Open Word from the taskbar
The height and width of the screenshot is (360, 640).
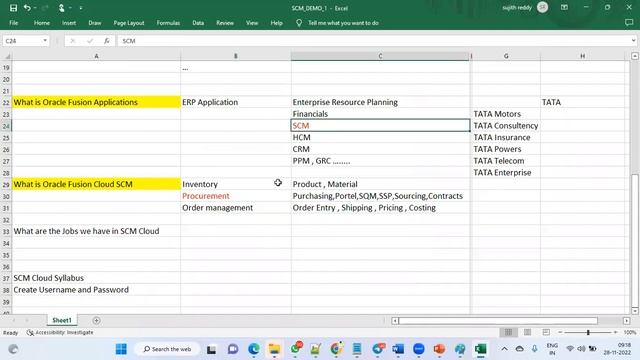pyautogui.click(x=398, y=349)
